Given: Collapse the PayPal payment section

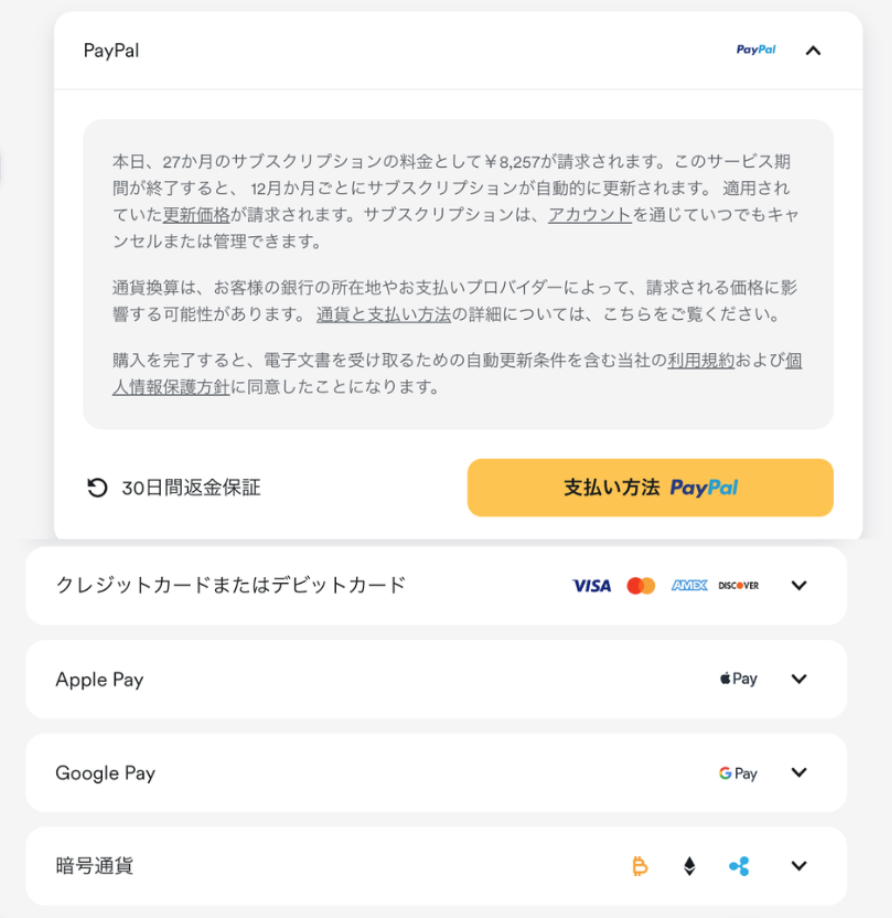Looking at the screenshot, I should pyautogui.click(x=813, y=50).
